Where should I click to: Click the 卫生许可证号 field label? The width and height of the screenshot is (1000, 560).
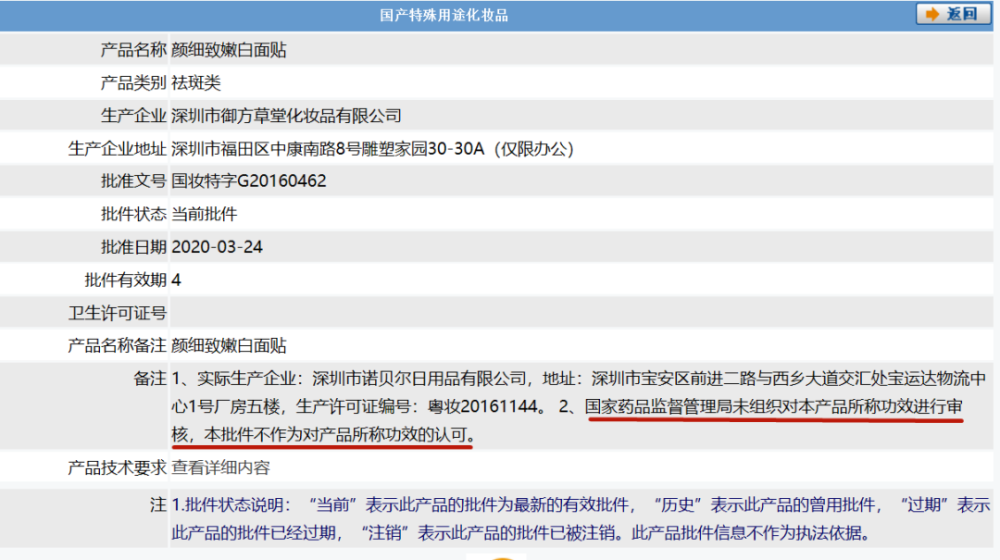click(x=117, y=313)
